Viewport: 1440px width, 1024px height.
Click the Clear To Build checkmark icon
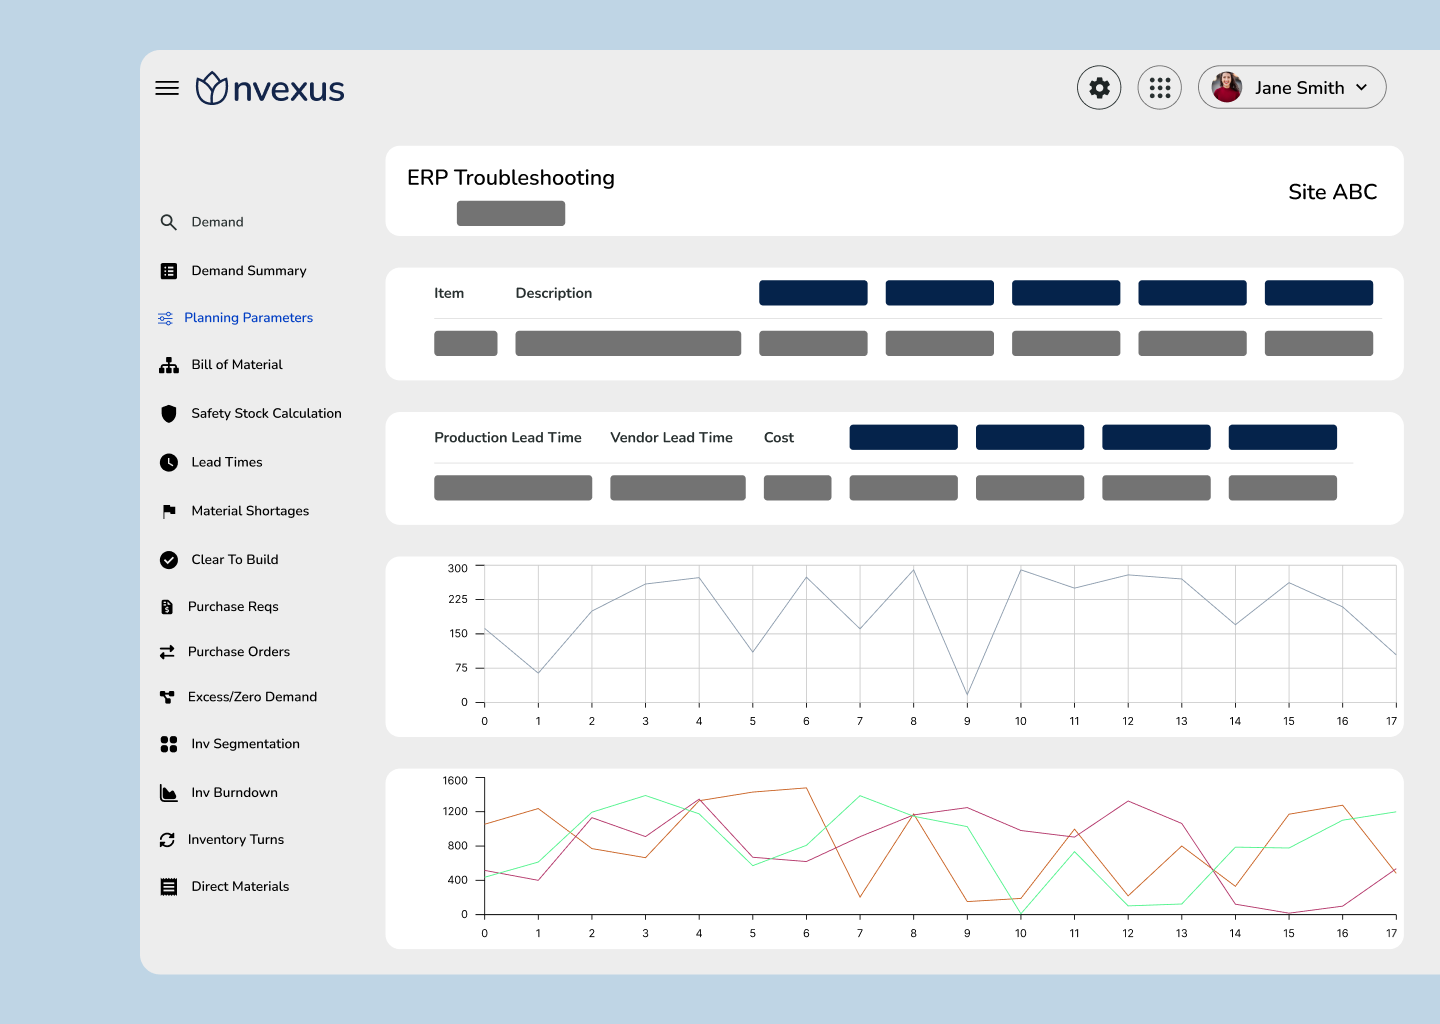tap(169, 560)
